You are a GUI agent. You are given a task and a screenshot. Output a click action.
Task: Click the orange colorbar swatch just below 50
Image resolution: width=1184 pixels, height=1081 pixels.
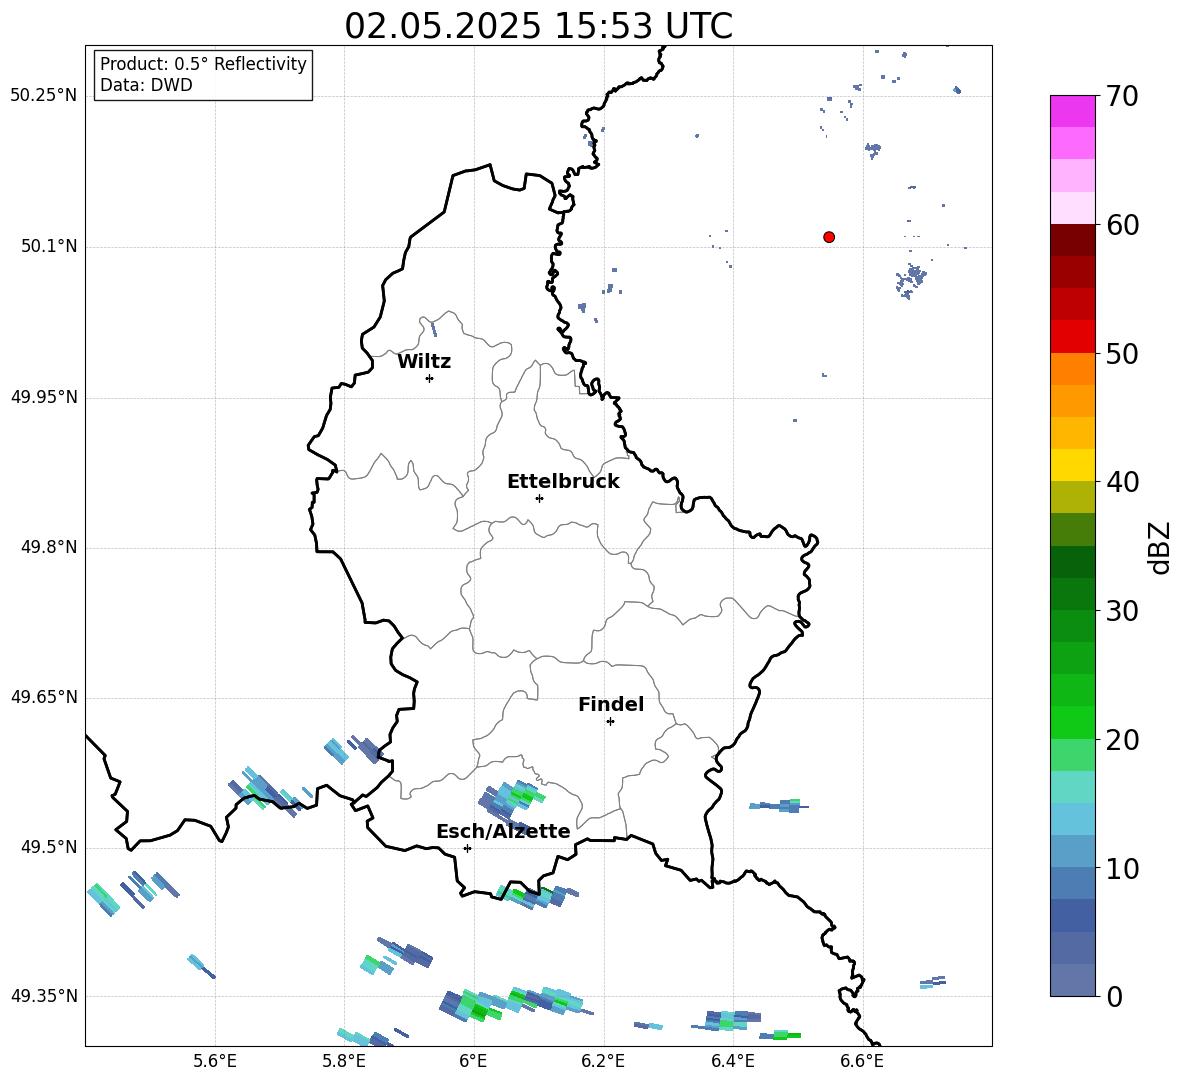[1073, 368]
